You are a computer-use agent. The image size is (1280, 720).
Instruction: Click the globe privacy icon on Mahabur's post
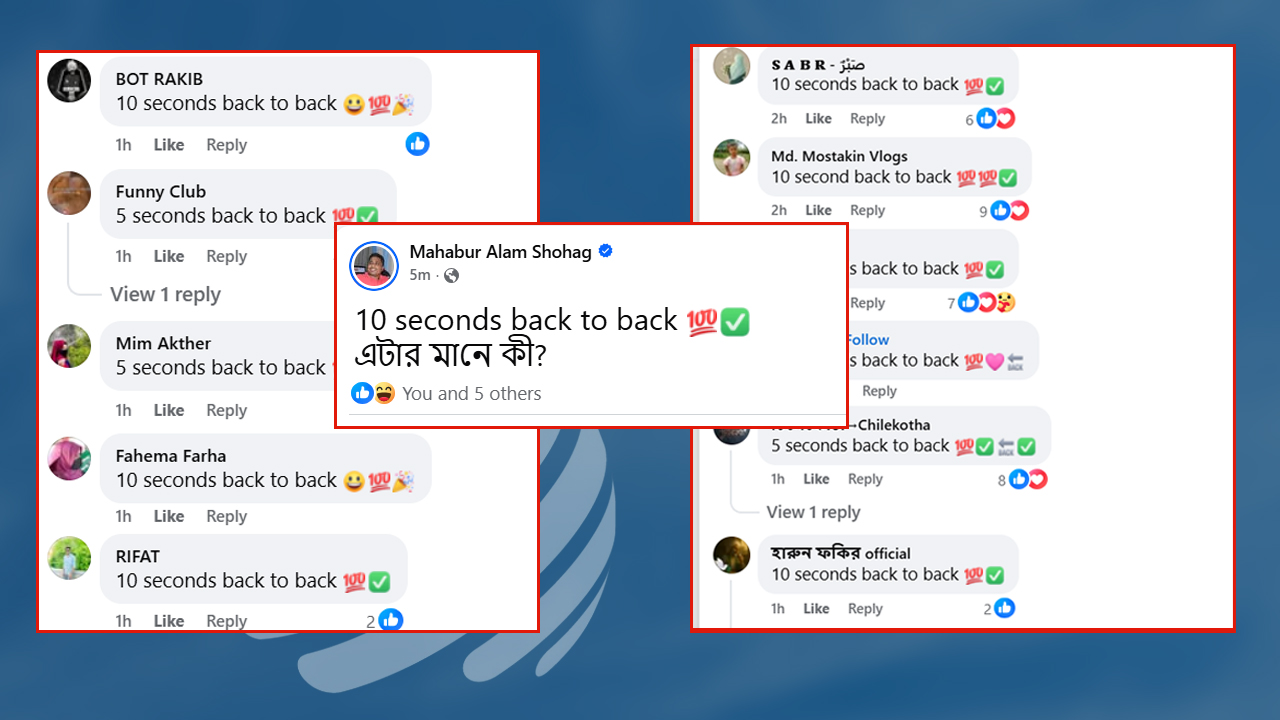coord(451,275)
